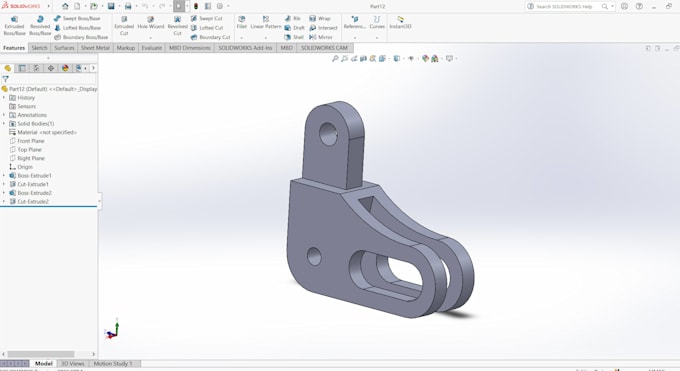Click the Rebuild traffic light icon
Image resolution: width=680 pixels, height=371 pixels.
(196, 7)
